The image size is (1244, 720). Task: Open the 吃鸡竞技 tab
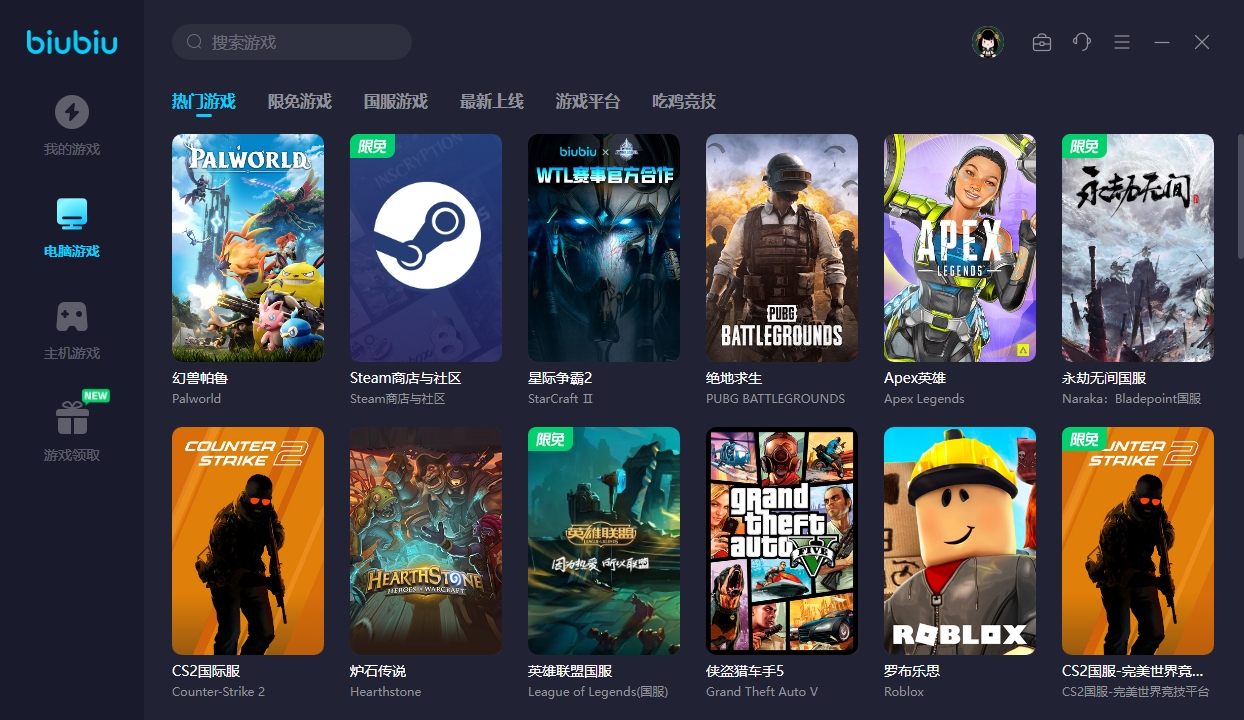(683, 101)
